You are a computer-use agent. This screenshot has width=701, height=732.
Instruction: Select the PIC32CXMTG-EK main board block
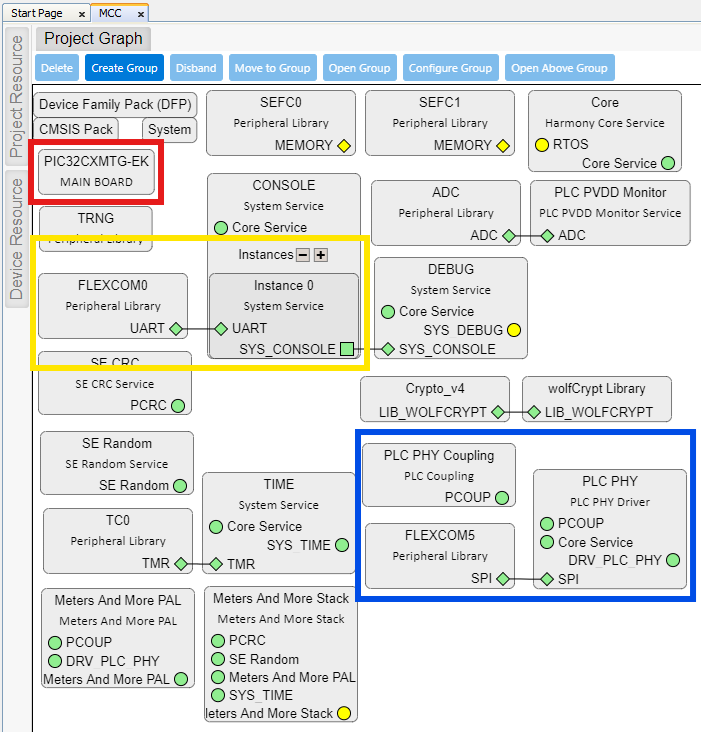coord(97,171)
